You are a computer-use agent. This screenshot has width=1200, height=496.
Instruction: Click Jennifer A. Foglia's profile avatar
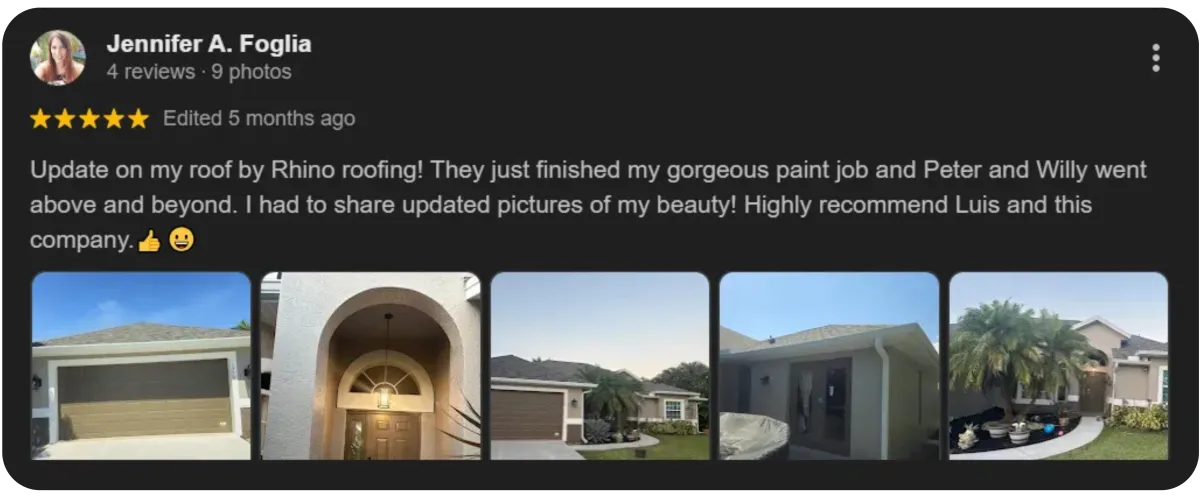coord(58,58)
